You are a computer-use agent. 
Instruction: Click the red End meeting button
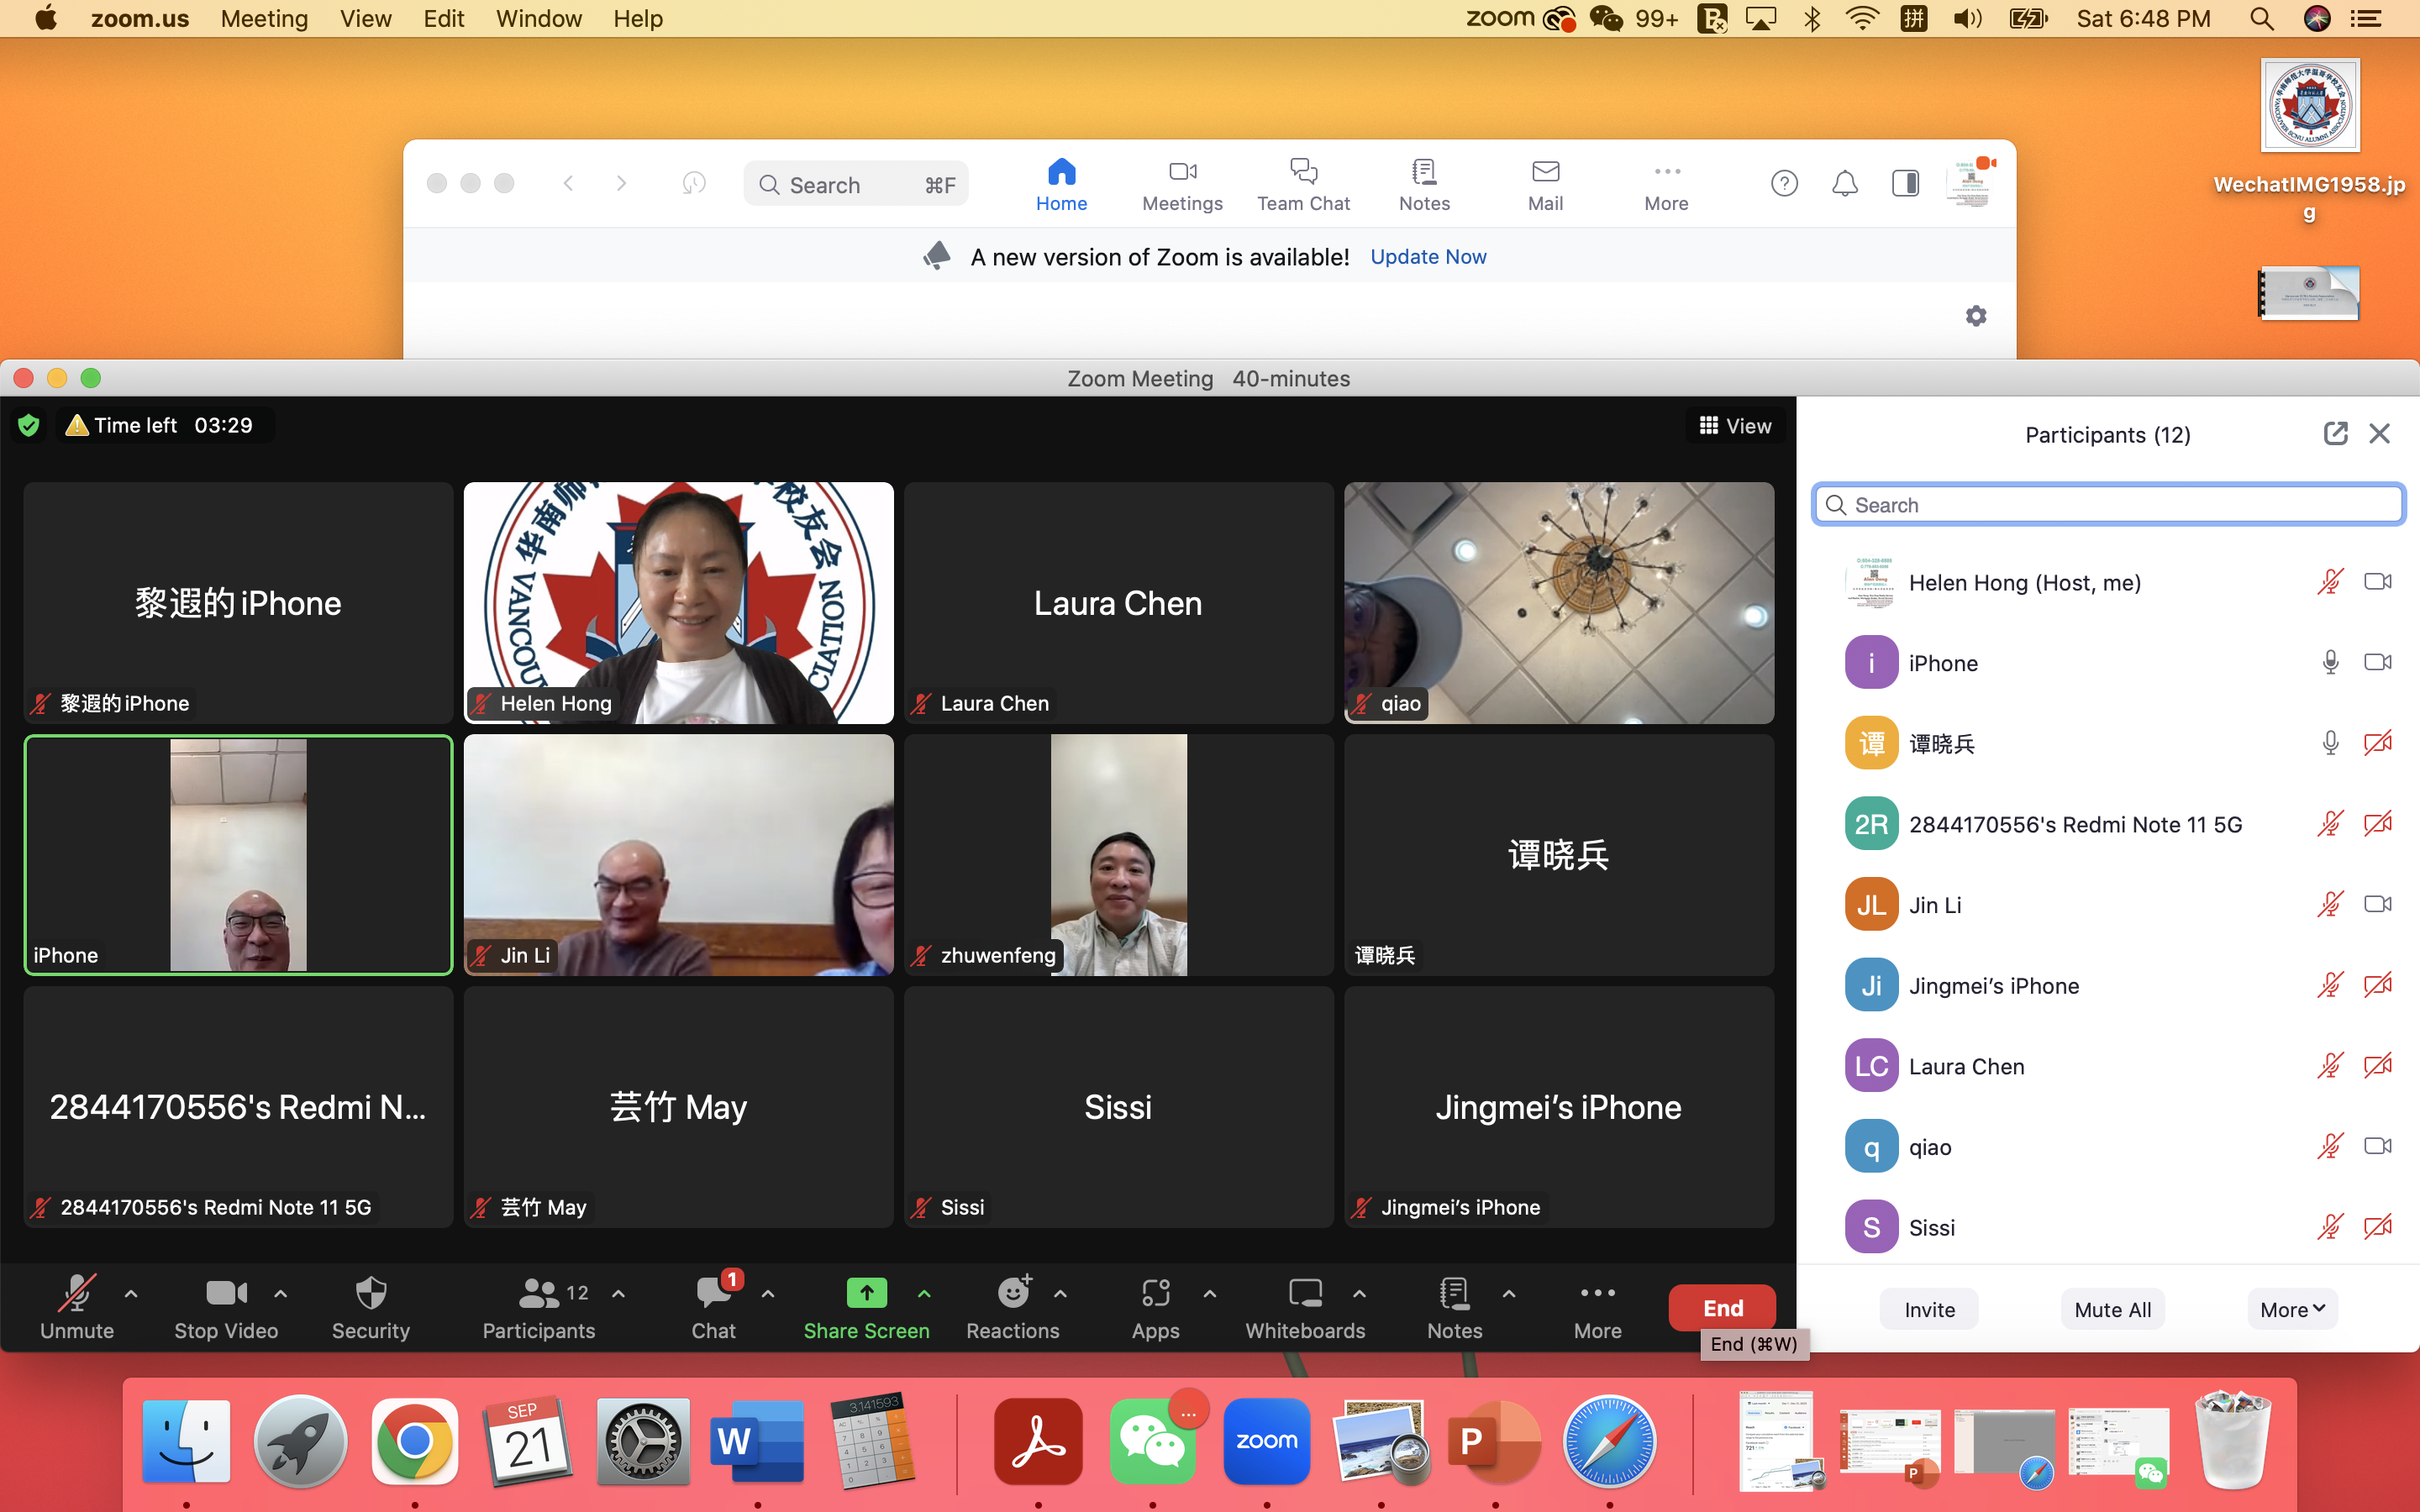click(x=1722, y=1307)
